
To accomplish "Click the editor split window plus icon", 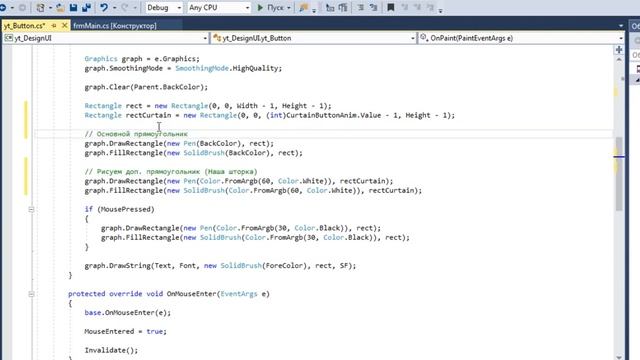I will tap(619, 50).
